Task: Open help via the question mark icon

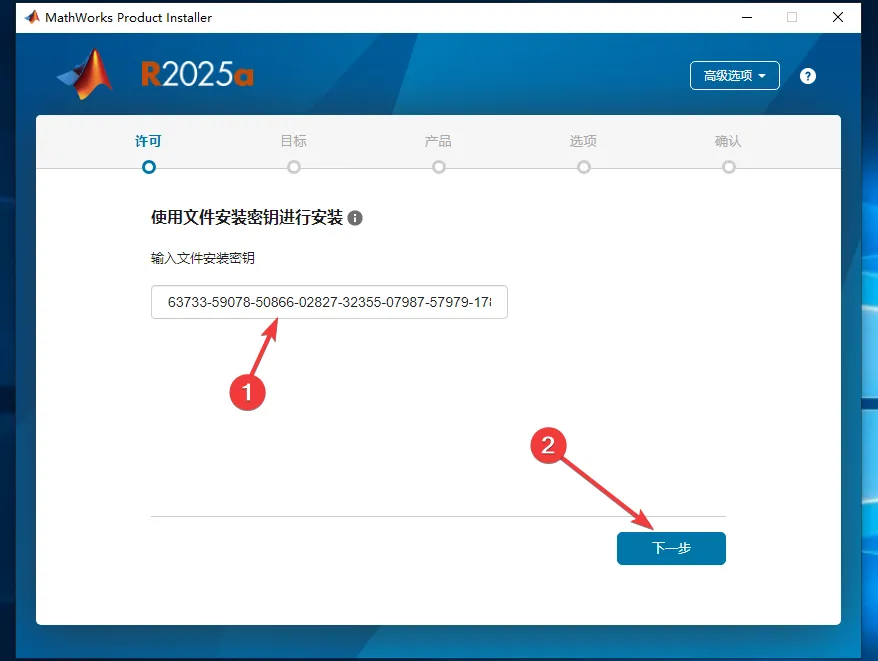Action: coord(808,76)
